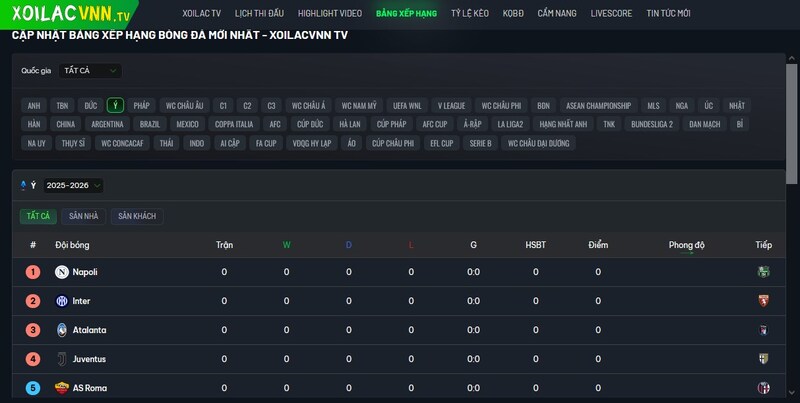The height and width of the screenshot is (403, 800).
Task: Click the Inter club crest
Action: (x=62, y=301)
